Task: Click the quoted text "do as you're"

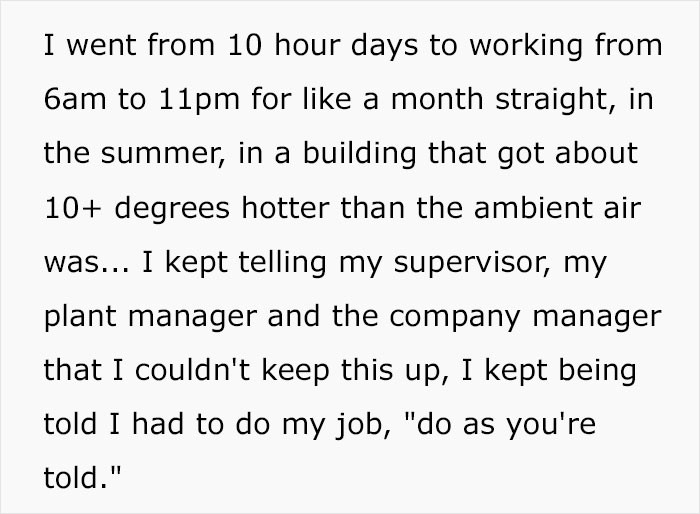Action: click(500, 426)
